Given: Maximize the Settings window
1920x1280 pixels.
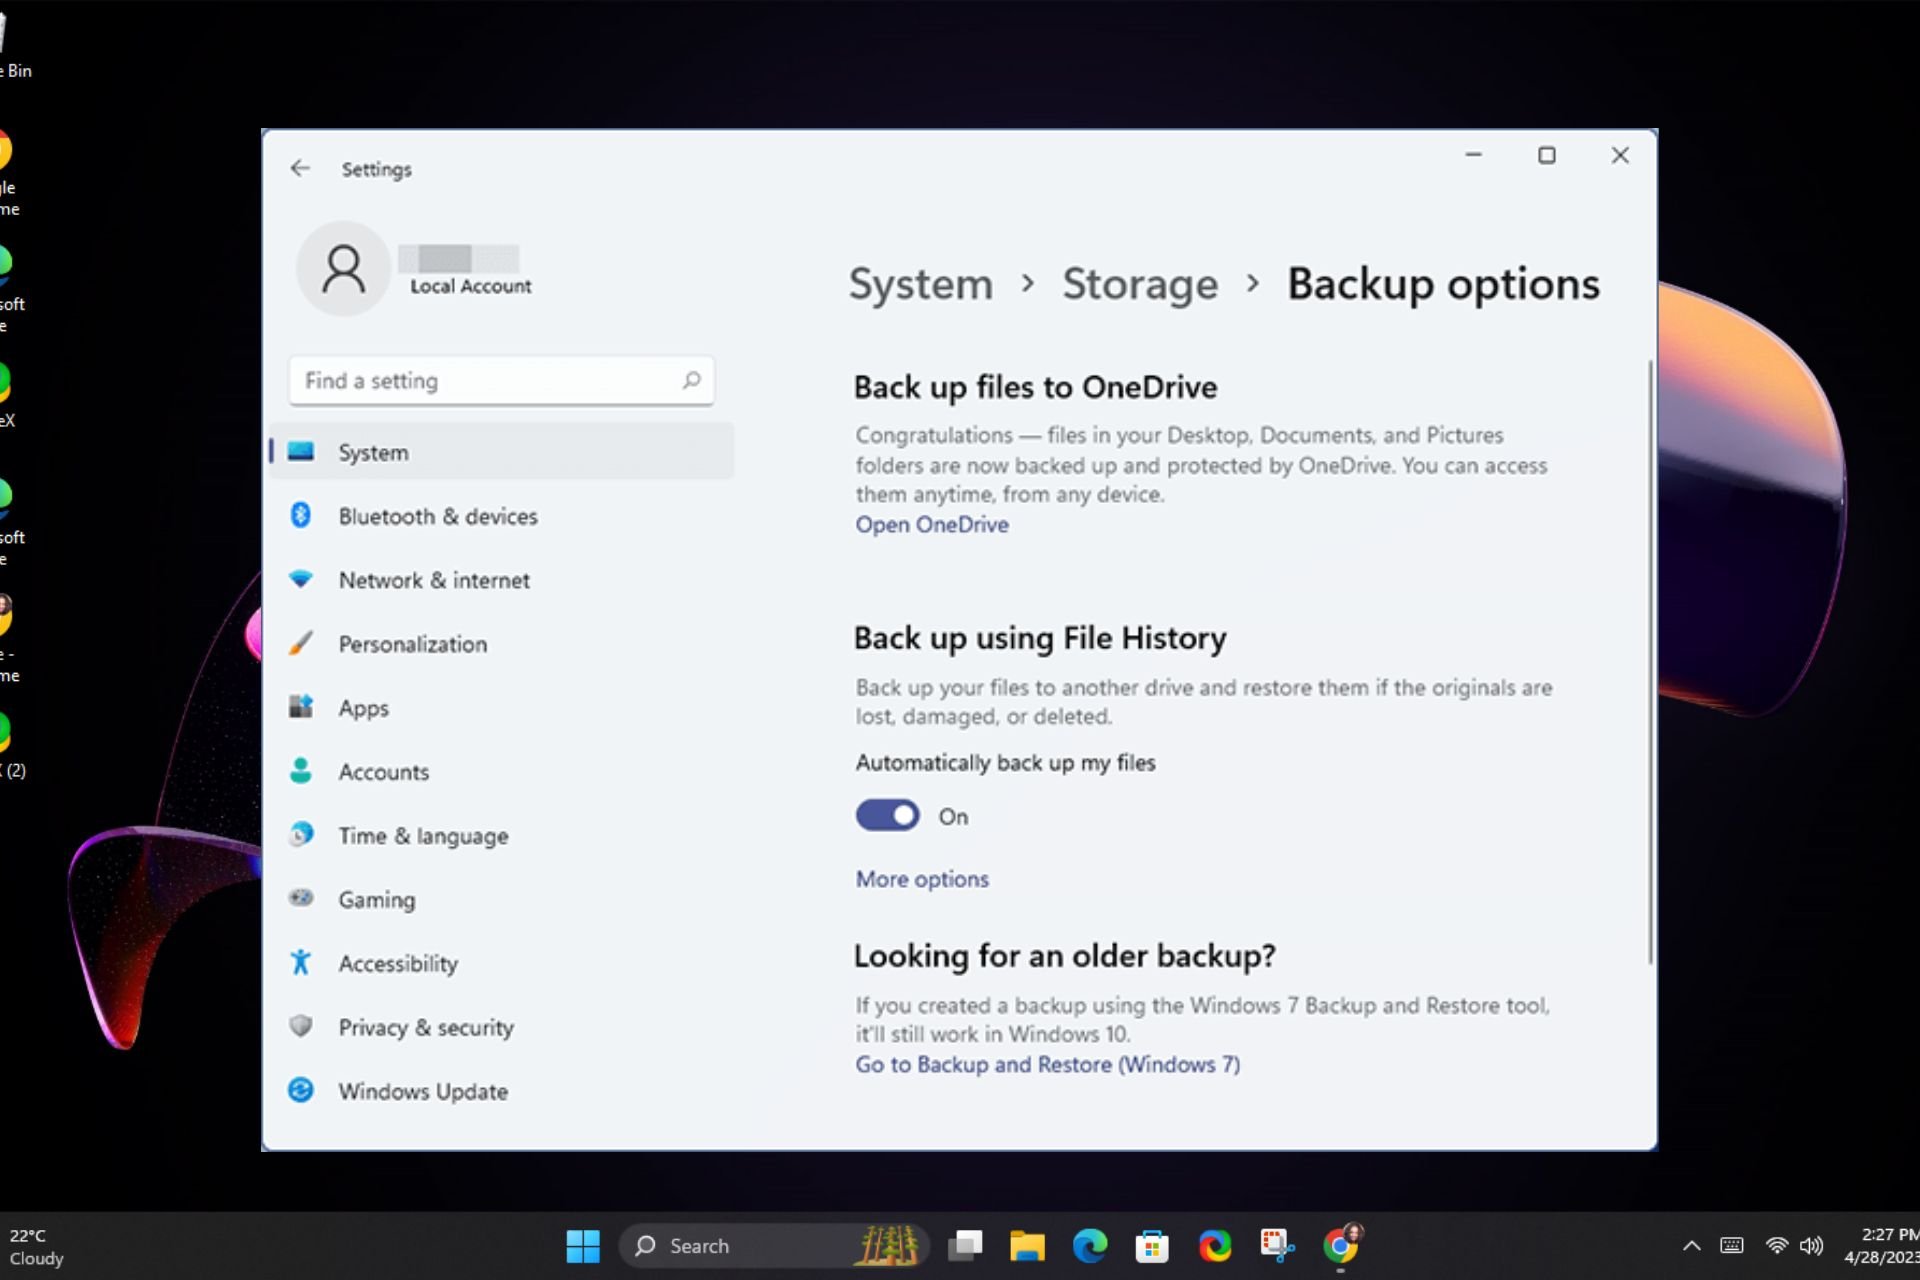Looking at the screenshot, I should point(1547,155).
